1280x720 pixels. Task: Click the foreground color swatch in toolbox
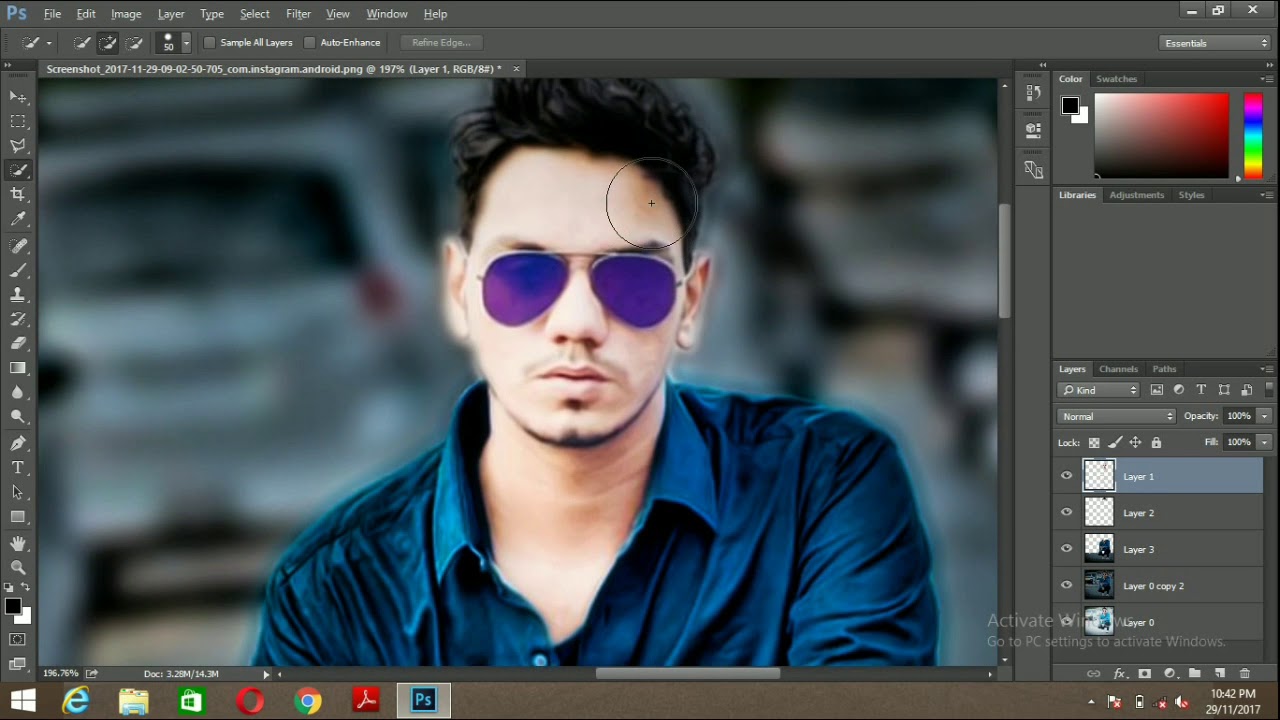pyautogui.click(x=13, y=607)
